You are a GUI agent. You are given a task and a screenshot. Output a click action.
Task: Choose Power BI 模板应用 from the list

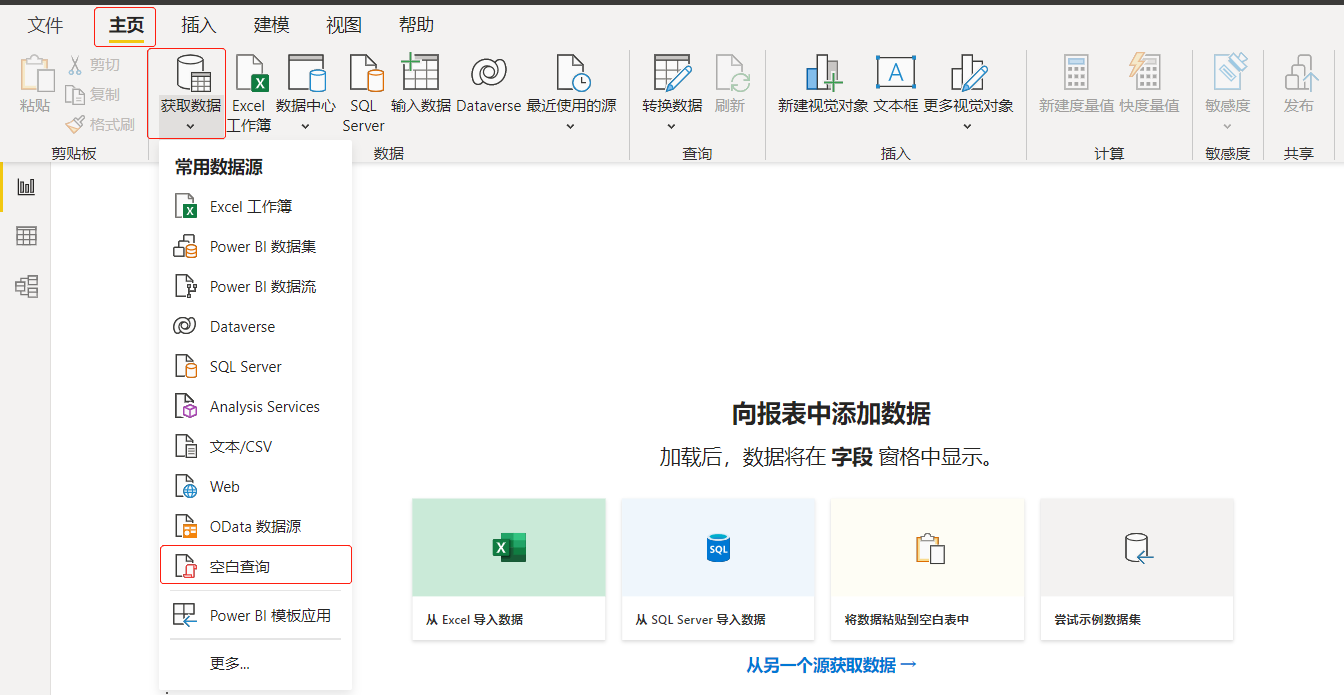[x=256, y=616]
